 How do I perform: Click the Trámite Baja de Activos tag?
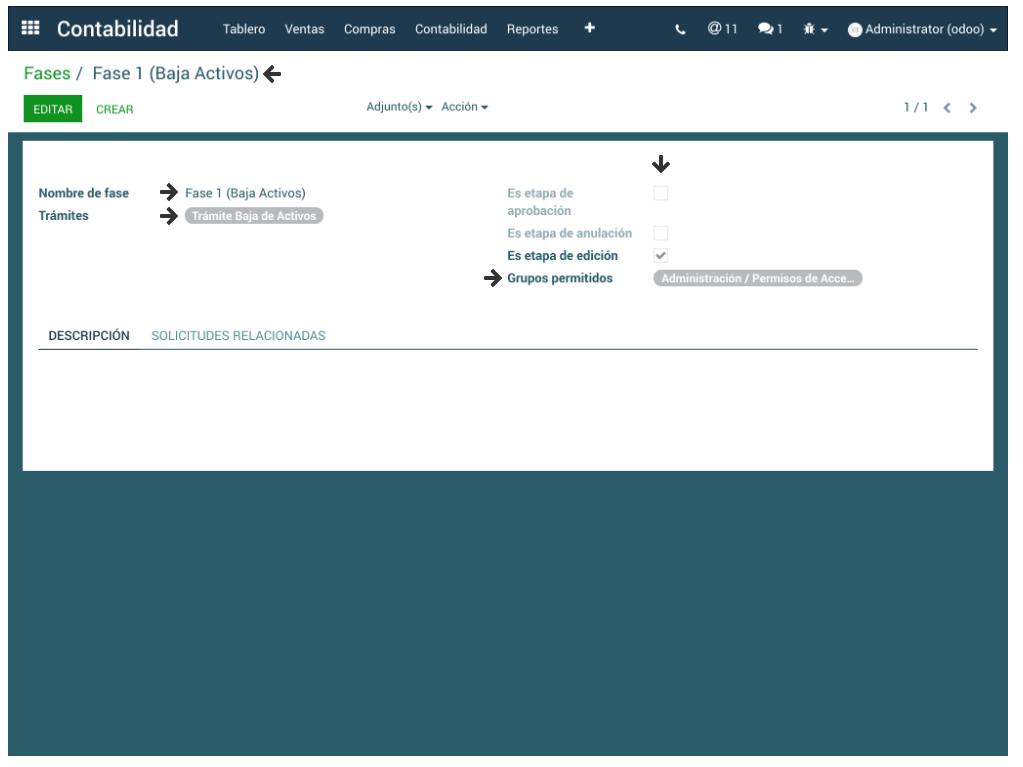pos(254,216)
